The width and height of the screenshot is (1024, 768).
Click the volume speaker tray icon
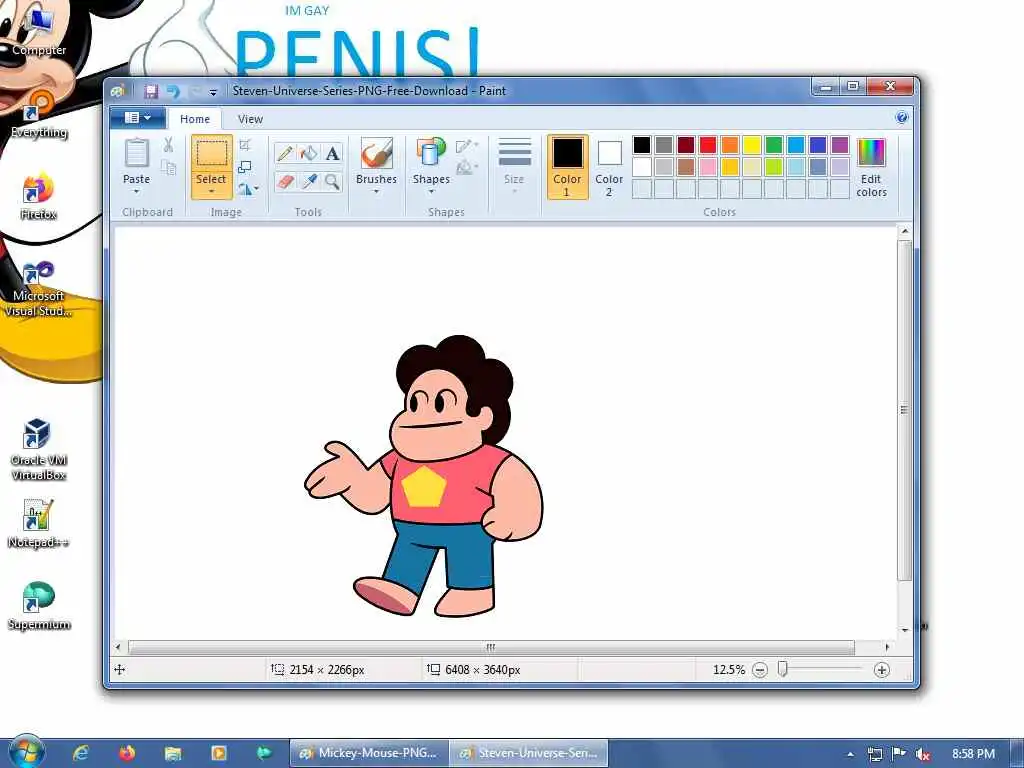click(x=923, y=754)
